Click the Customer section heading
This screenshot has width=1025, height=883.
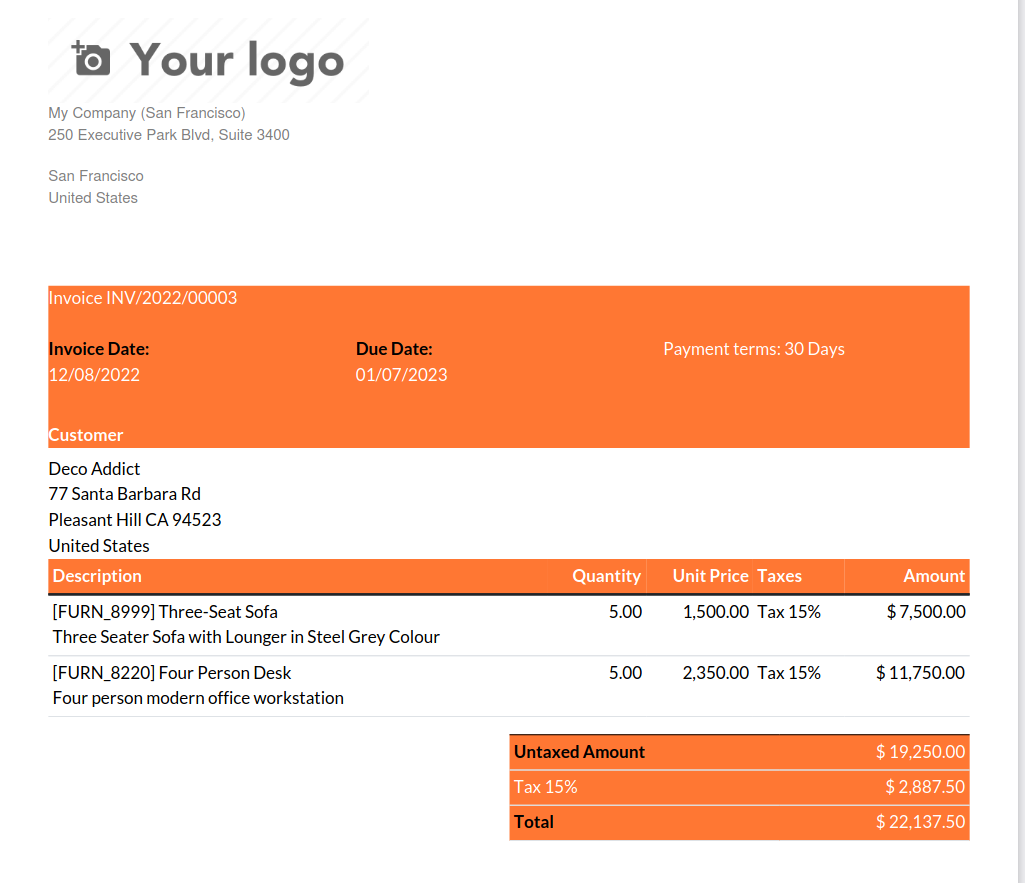click(86, 435)
